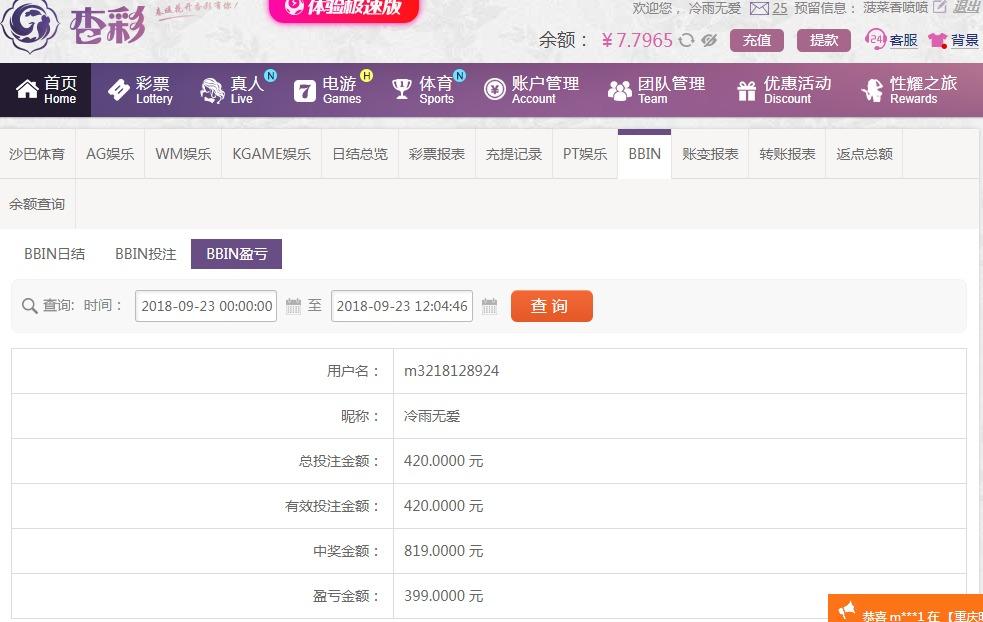Toggle balance visibility eye icon
Screen dimensions: 983x622
(709, 40)
